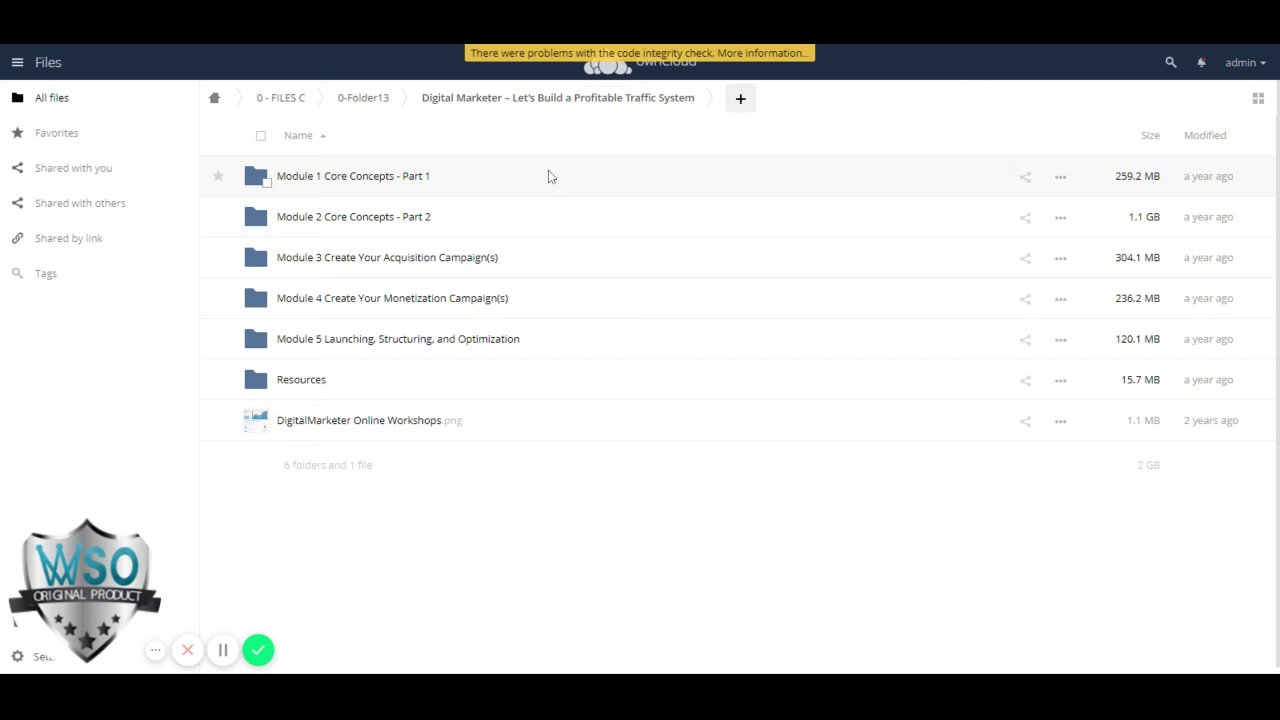Open DigitalMarketer Online Workshops.png file

[x=369, y=420]
